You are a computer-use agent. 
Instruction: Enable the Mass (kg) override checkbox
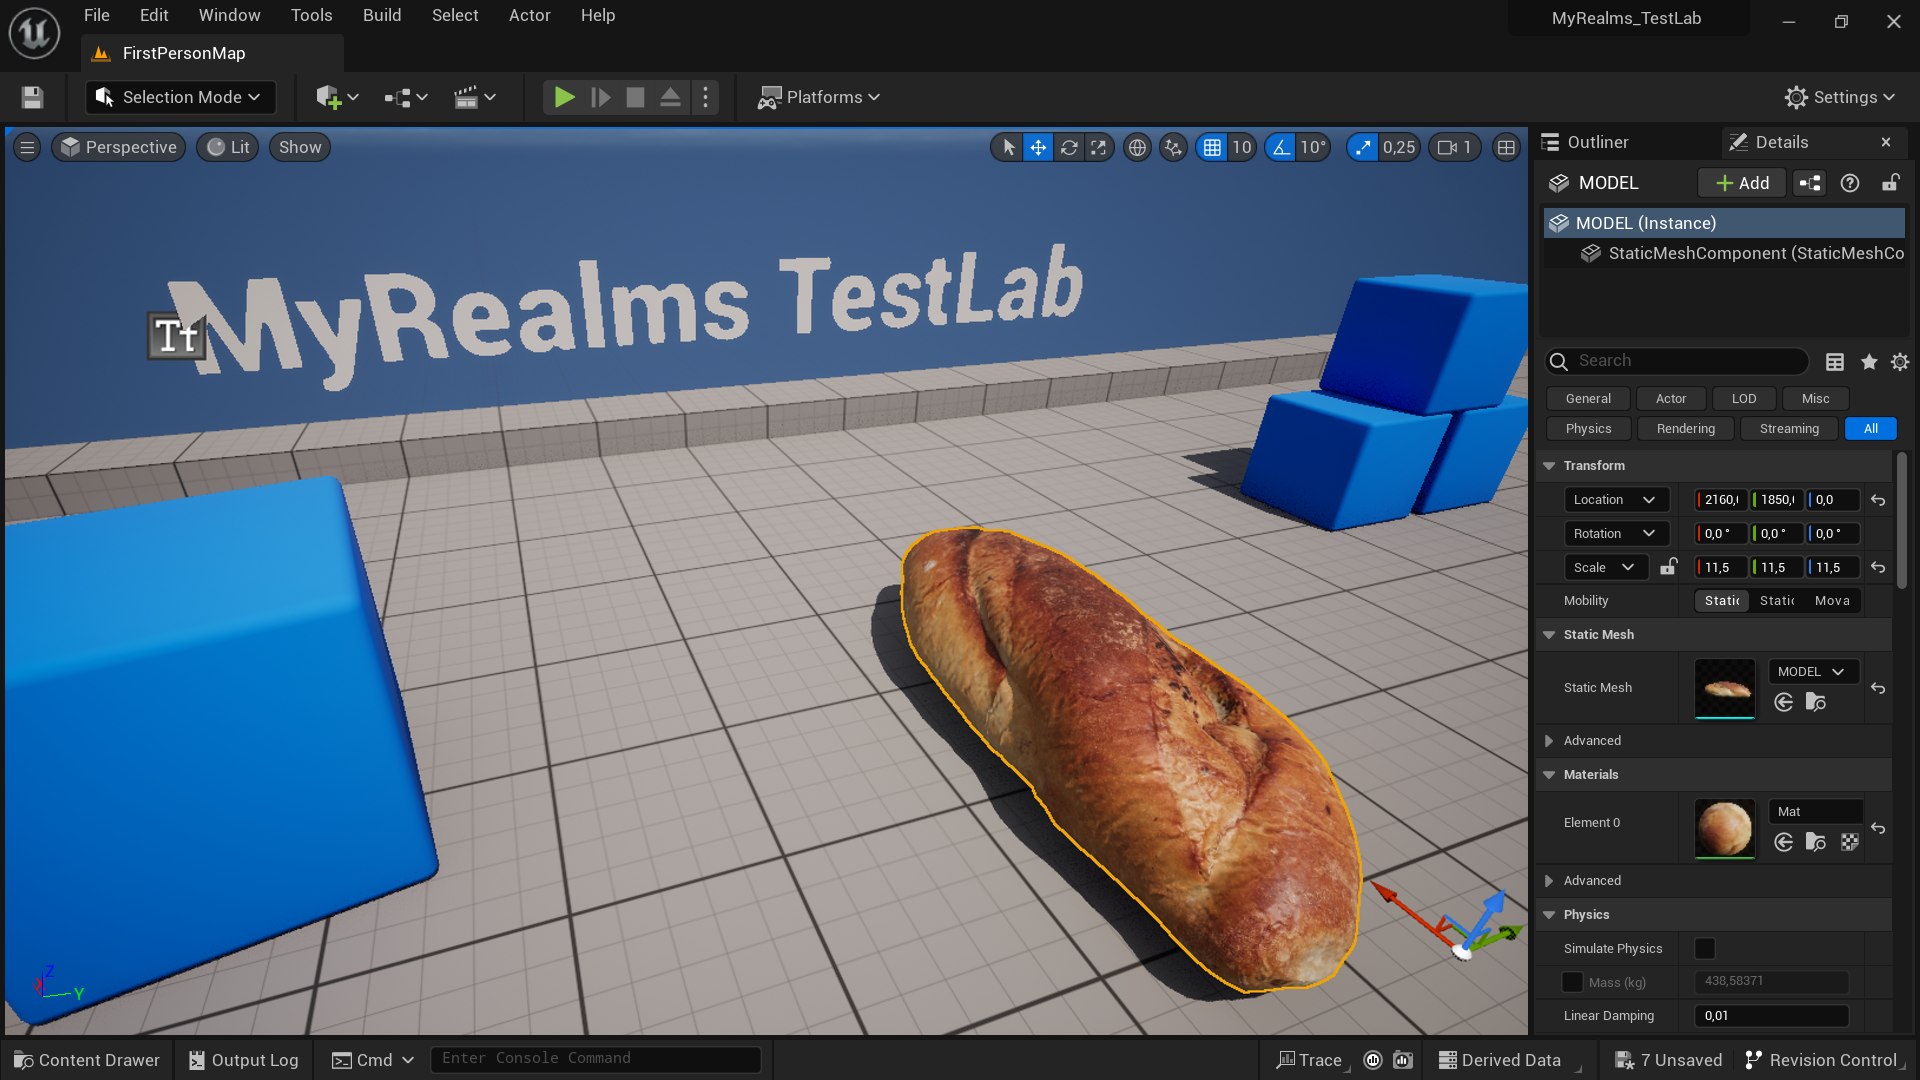(1573, 982)
